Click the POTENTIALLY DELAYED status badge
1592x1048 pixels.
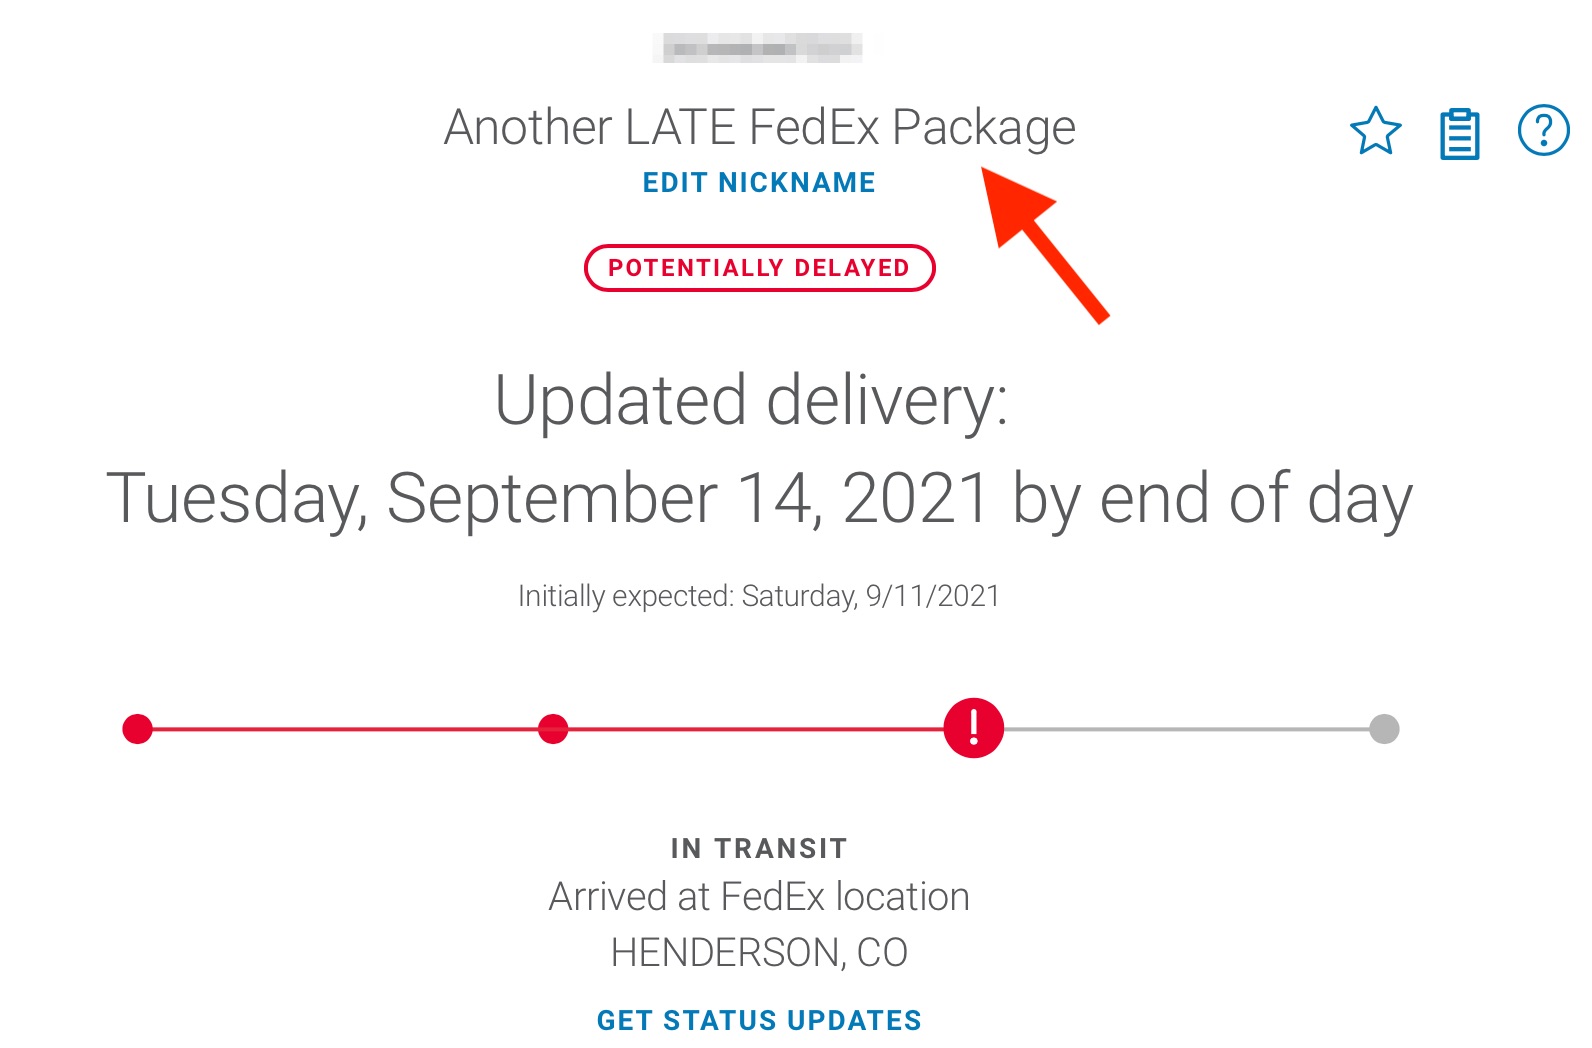coord(759,268)
